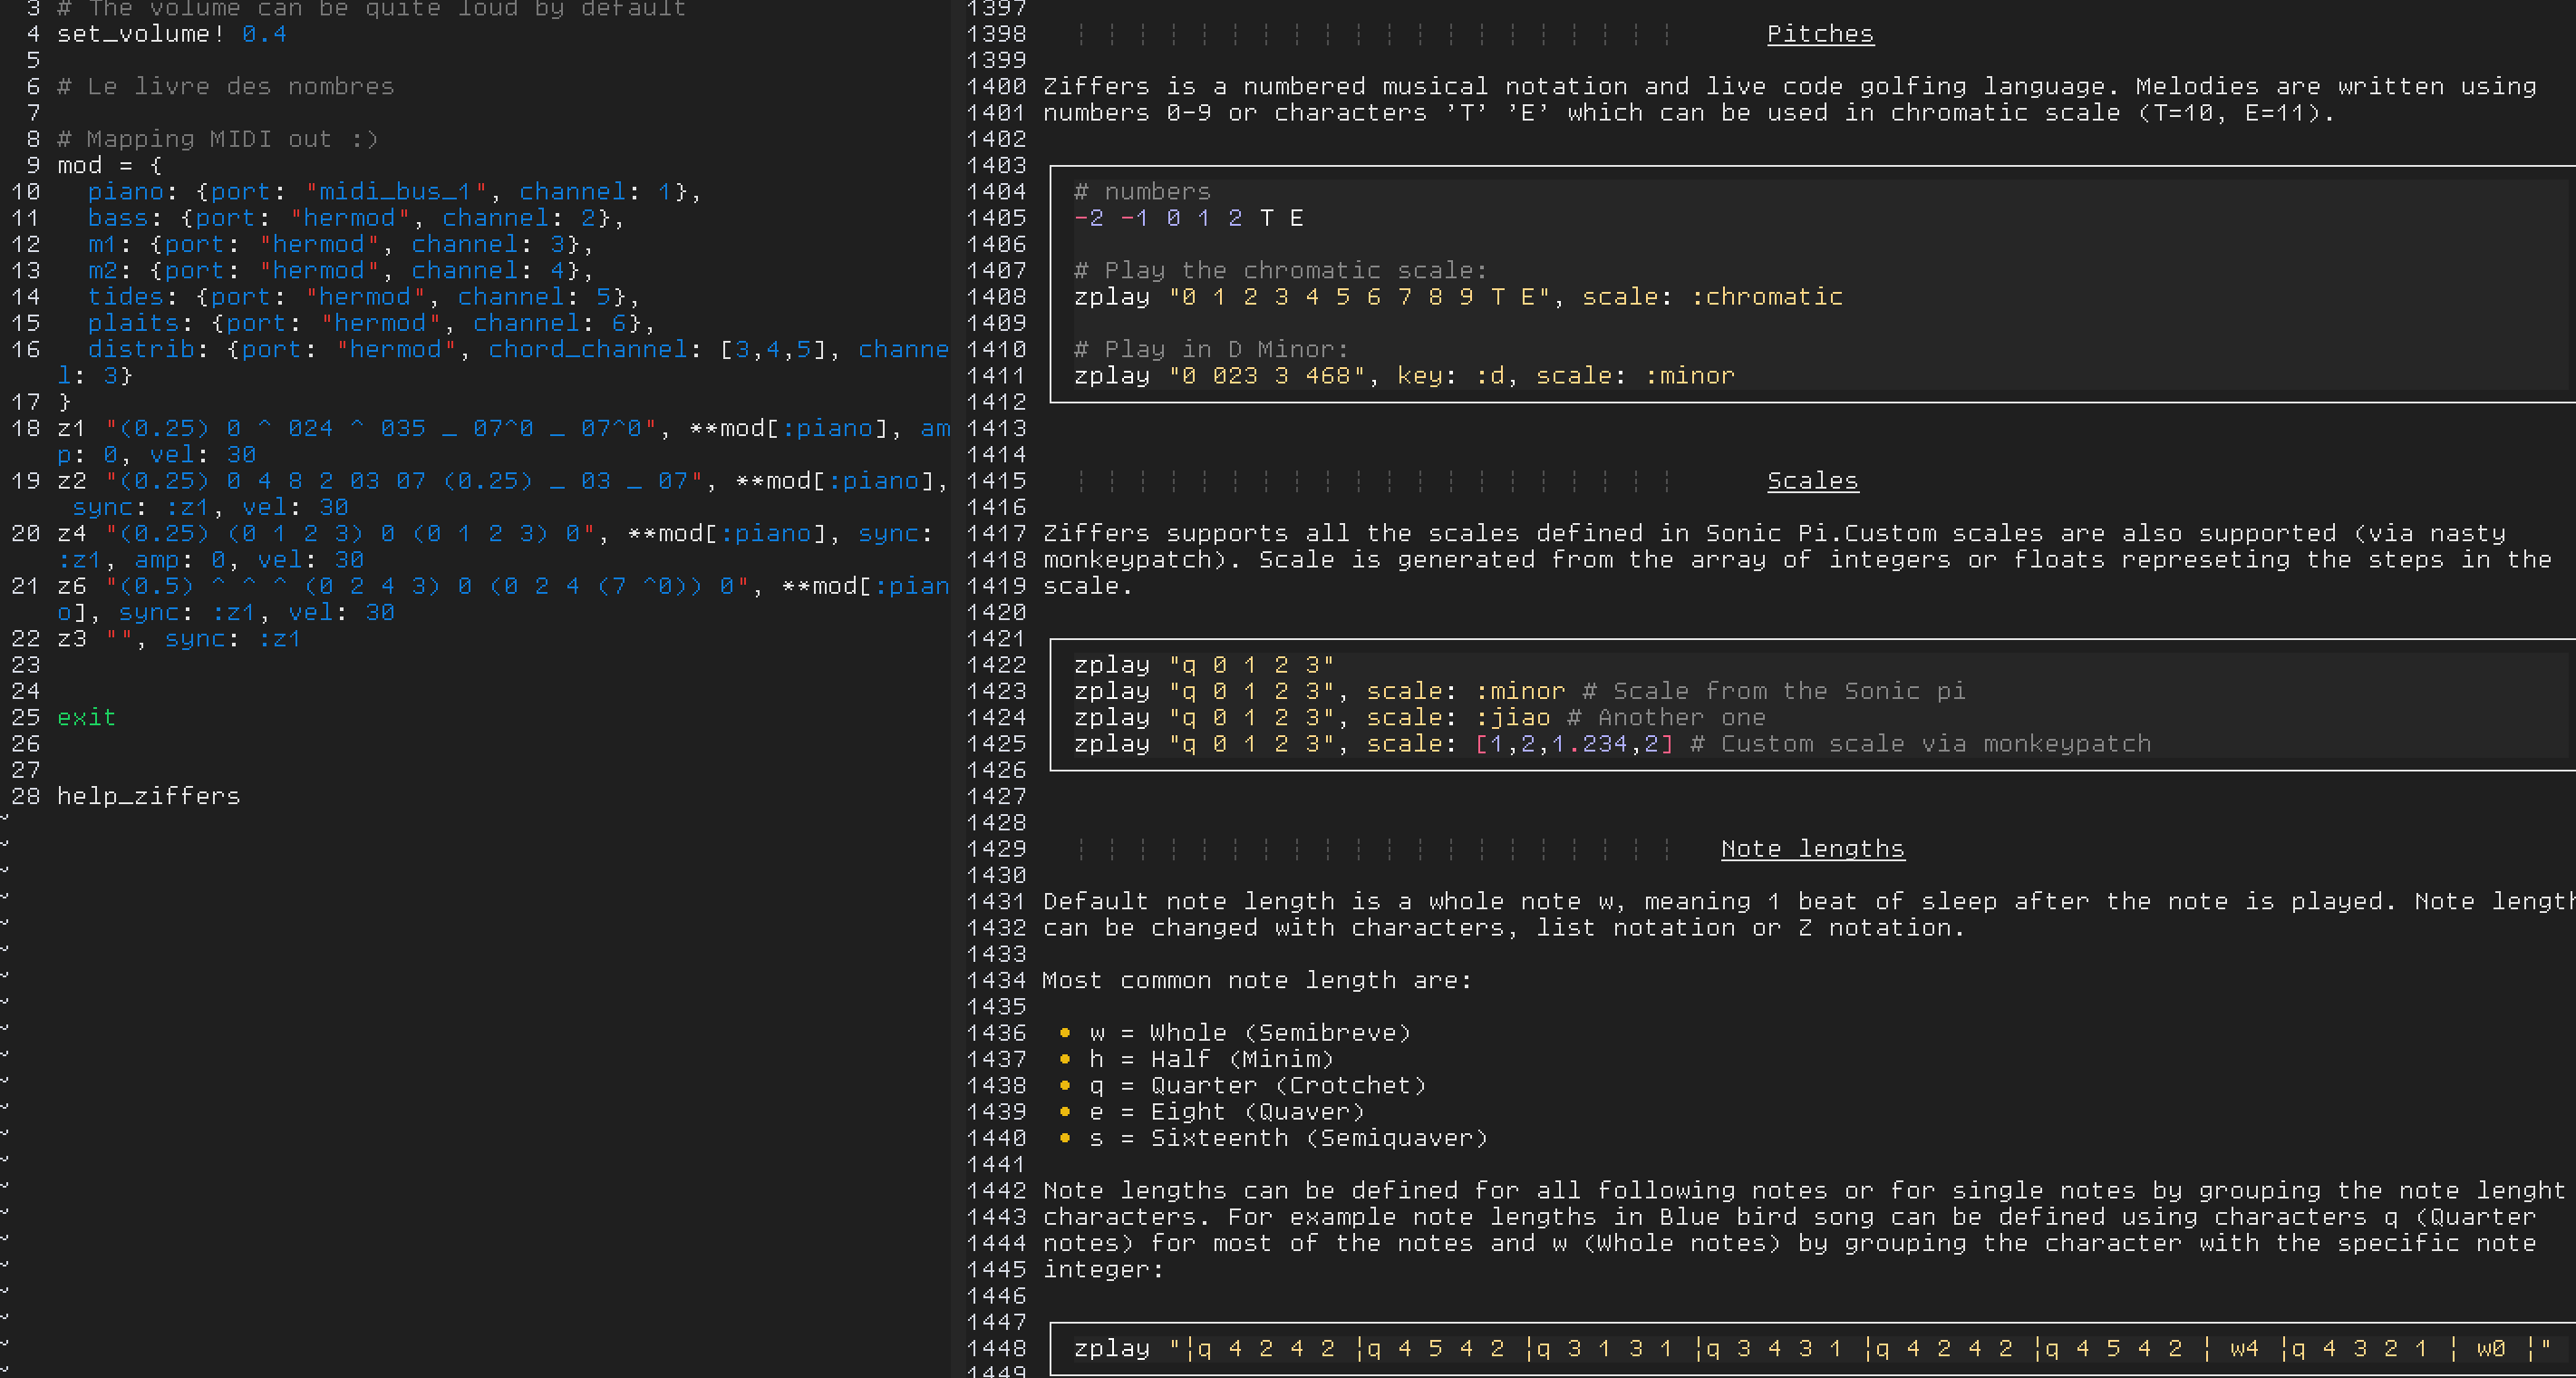Click the 'set_volume! 0.4' line
Image resolution: width=2576 pixels, height=1378 pixels.
172,34
